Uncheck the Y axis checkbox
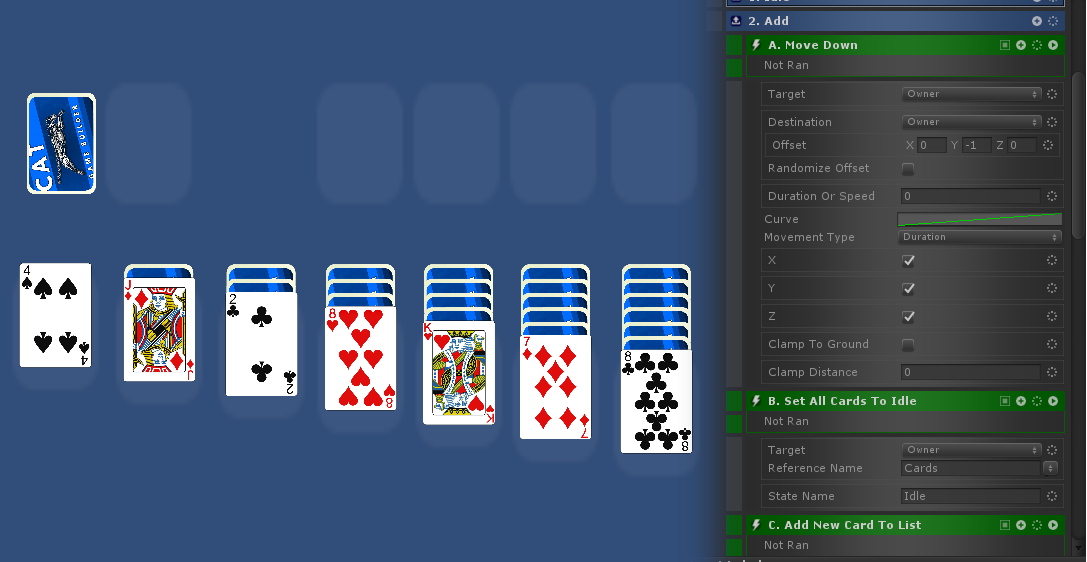 907,288
